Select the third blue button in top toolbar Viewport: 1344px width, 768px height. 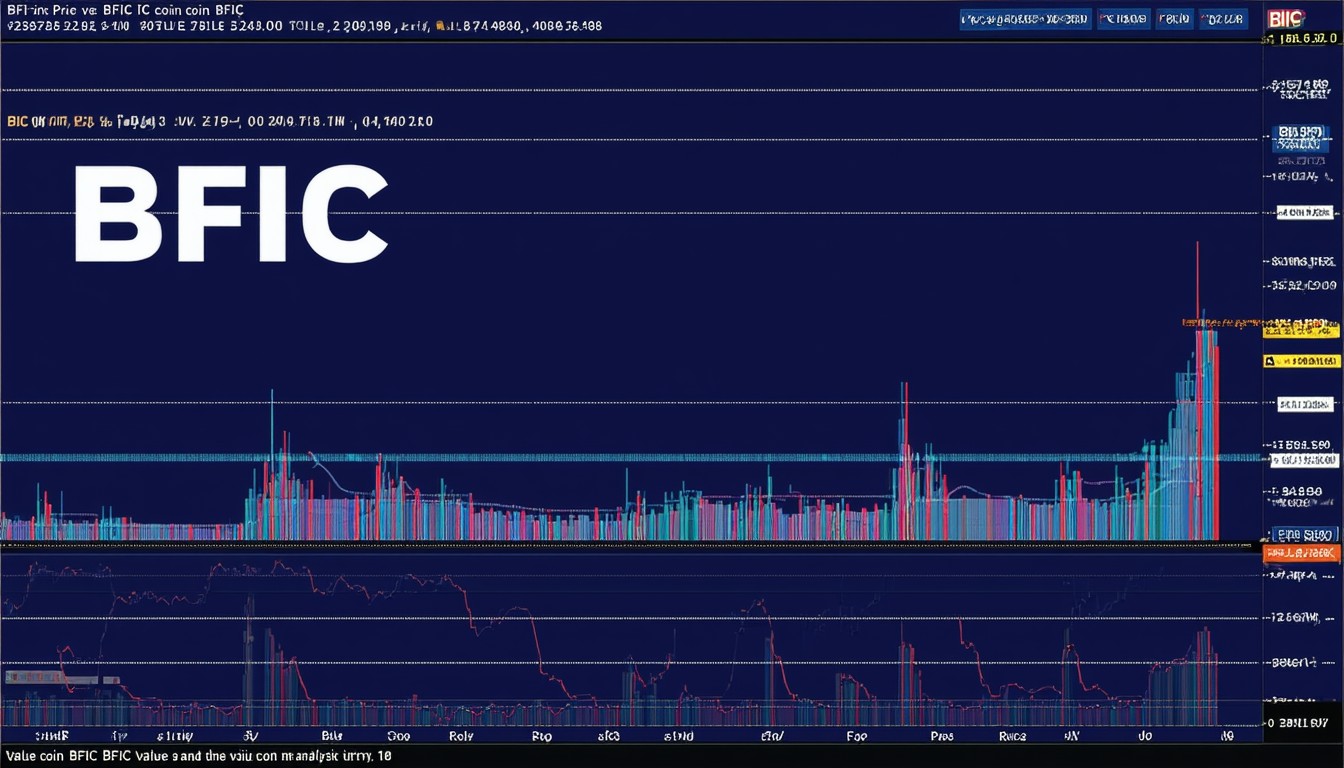tap(1173, 19)
